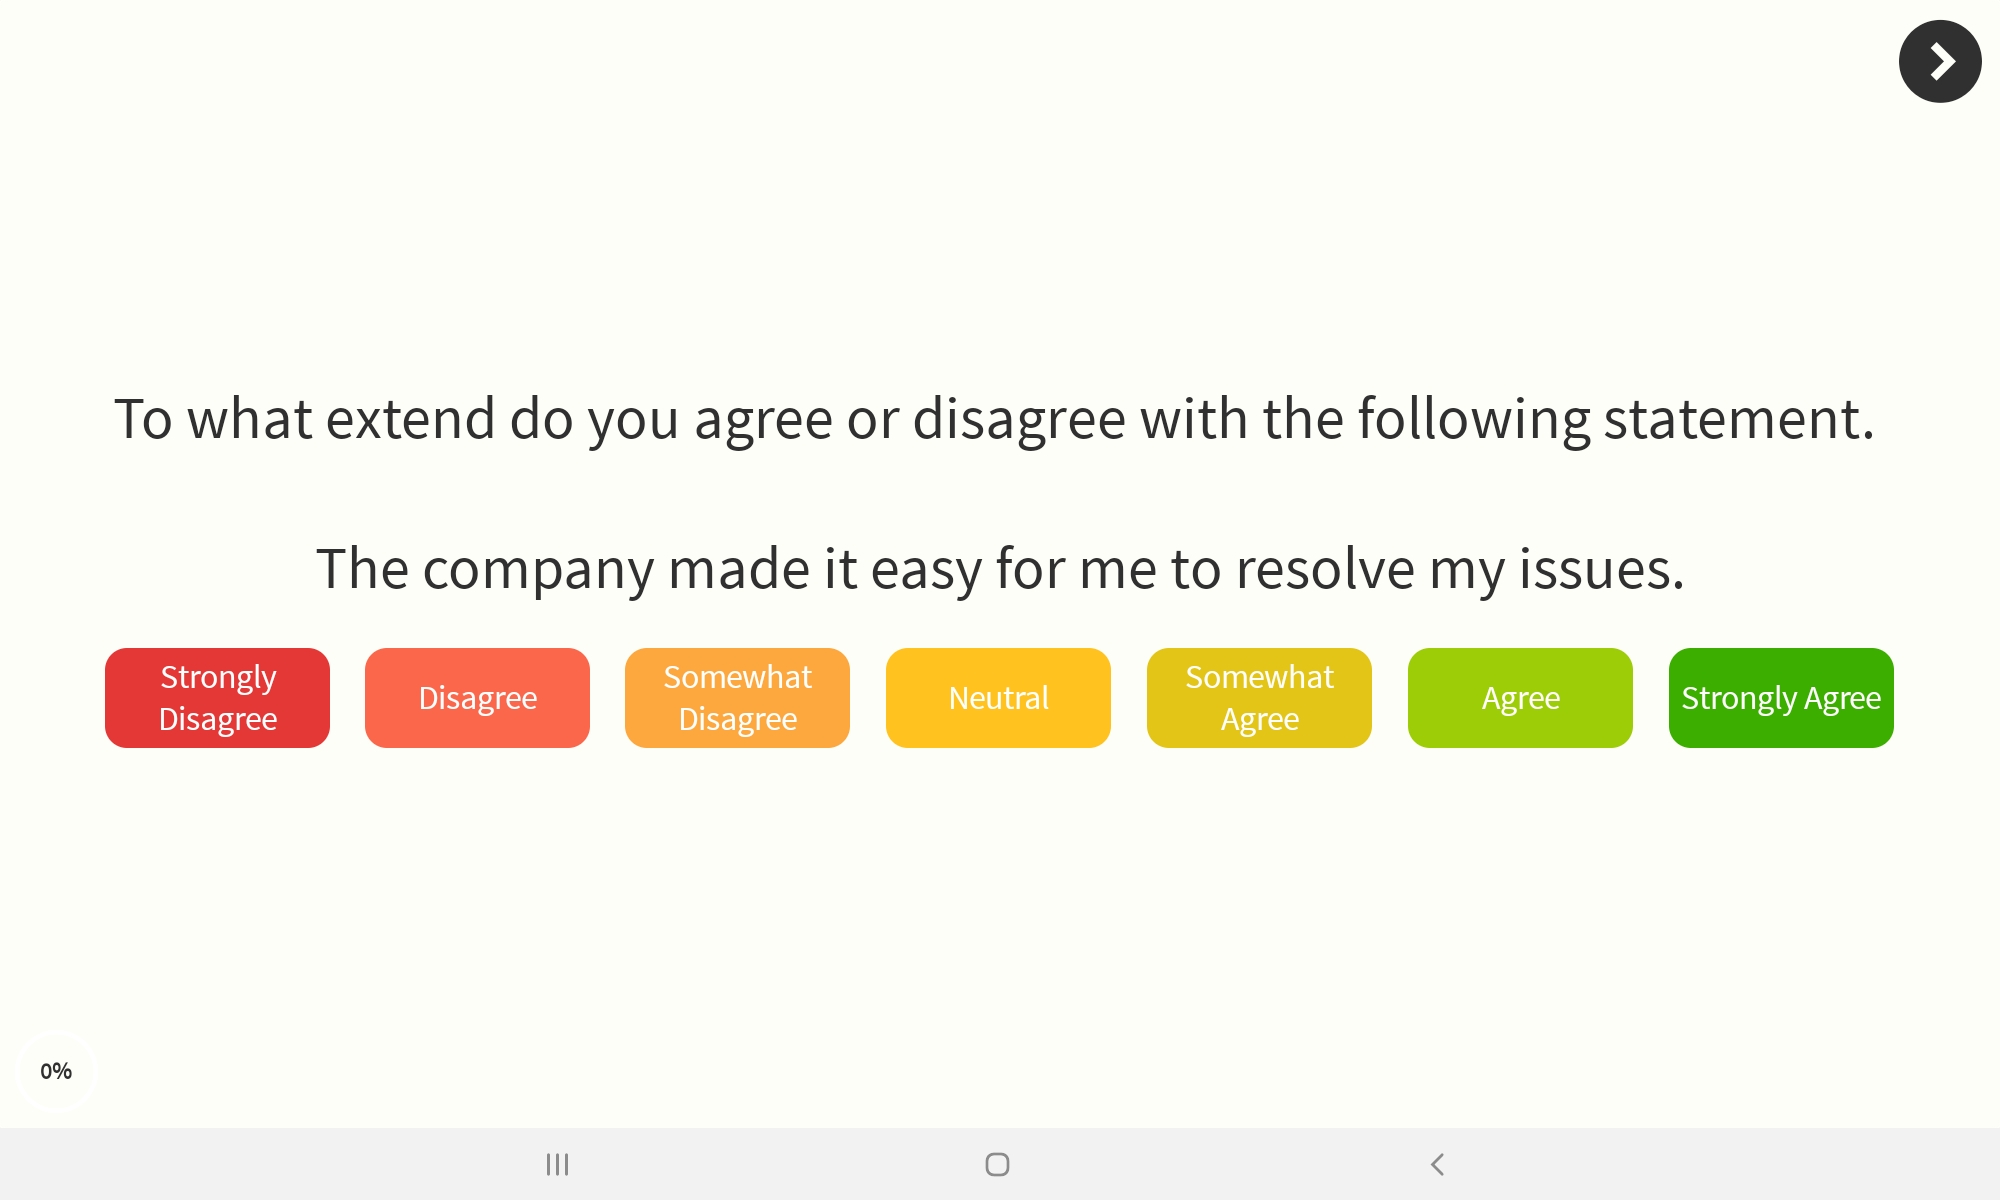This screenshot has height=1200, width=2000.
Task: Select the Strongly Agree response button
Action: tap(1780, 697)
